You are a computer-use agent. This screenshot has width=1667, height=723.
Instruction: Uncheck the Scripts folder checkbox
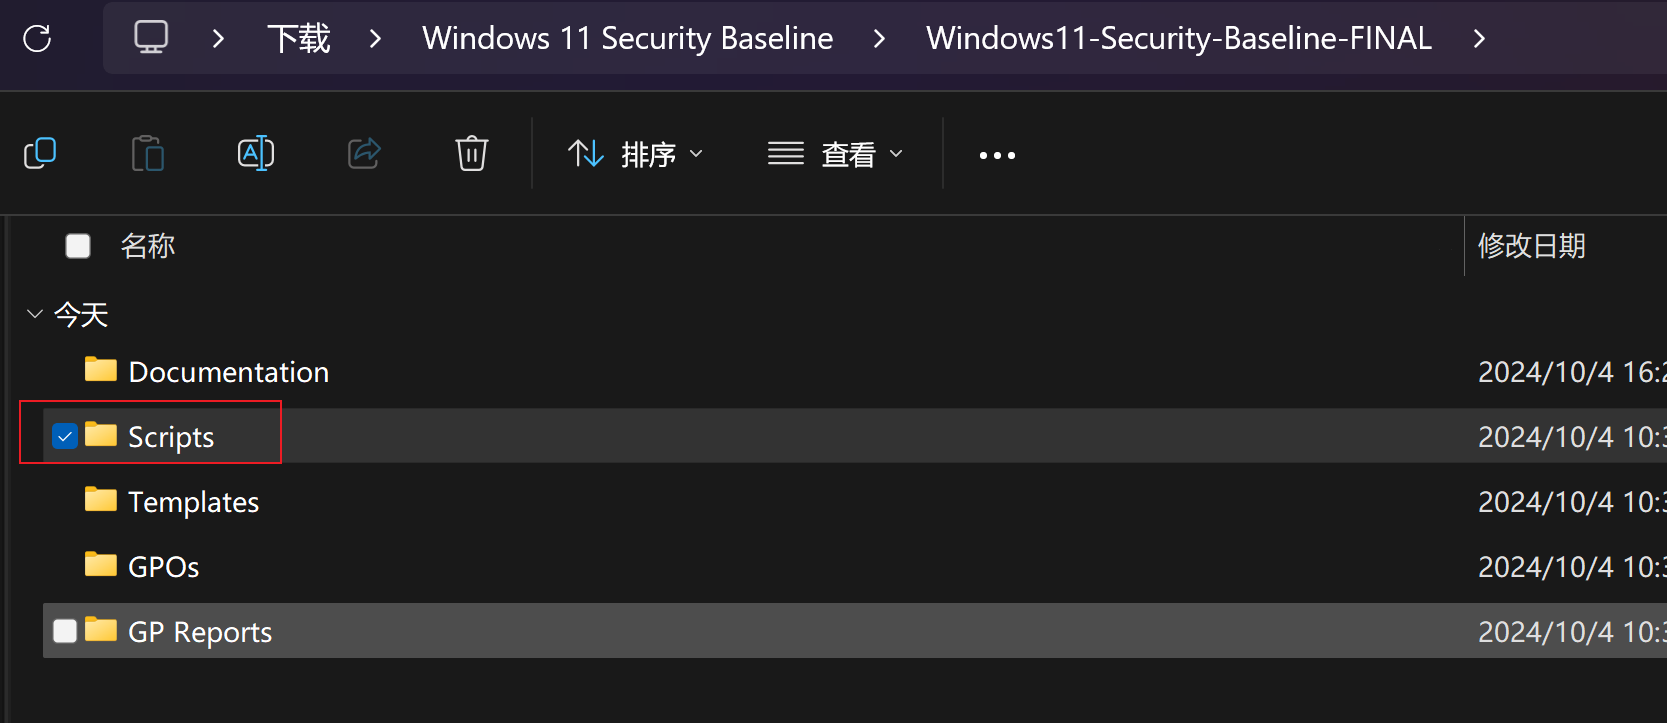65,437
